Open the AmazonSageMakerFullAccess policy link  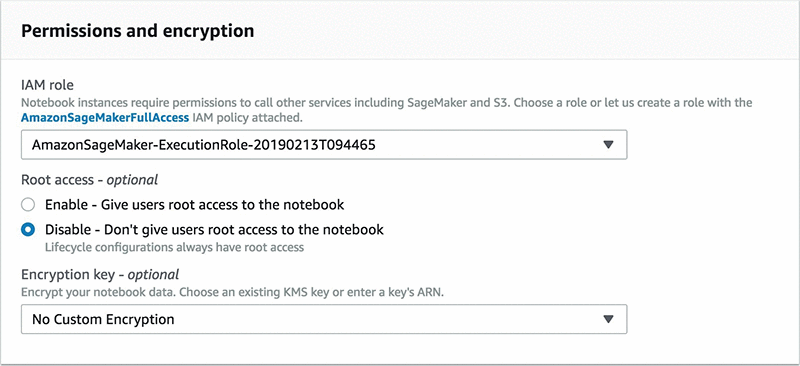click(x=105, y=118)
